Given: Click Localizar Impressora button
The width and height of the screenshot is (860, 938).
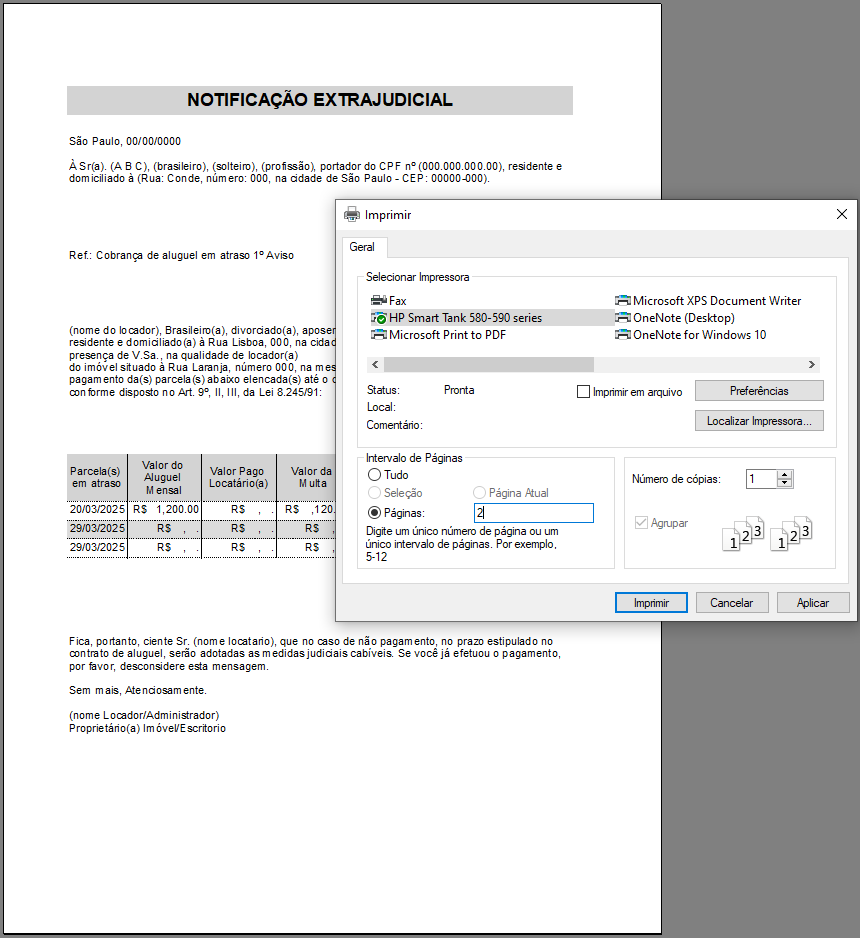Looking at the screenshot, I should [759, 421].
